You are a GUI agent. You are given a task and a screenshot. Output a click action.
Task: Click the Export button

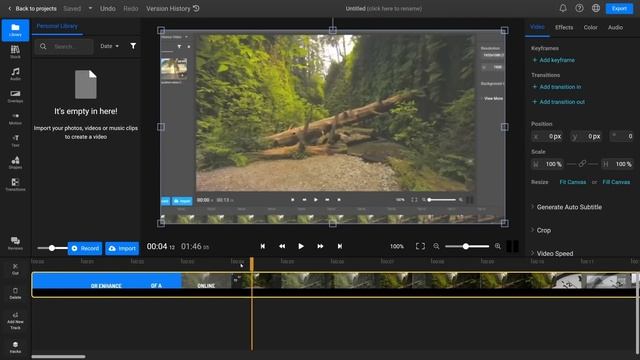[x=619, y=8]
